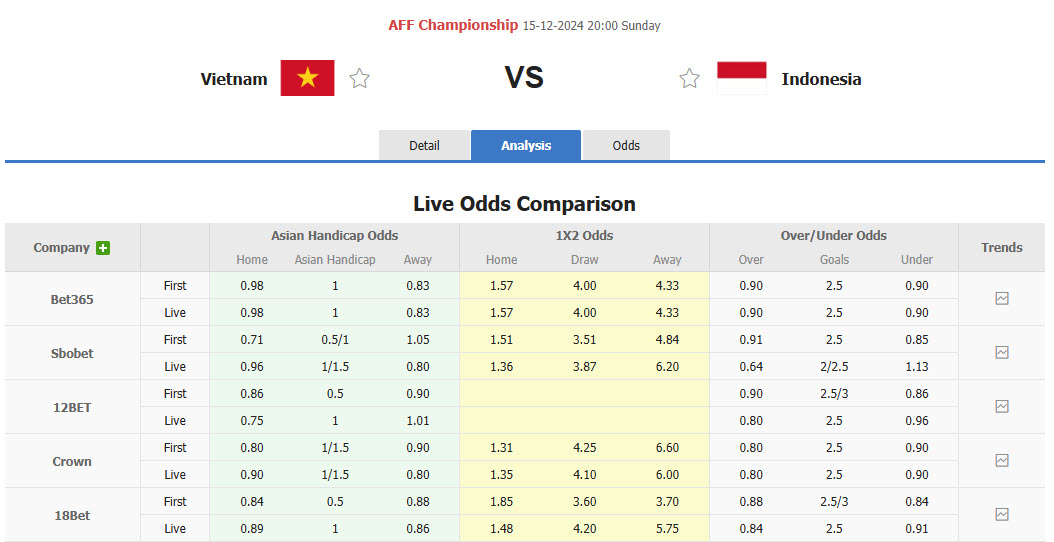Click the 18Bet company name
Screen dimensions: 1054x542
pos(72,515)
